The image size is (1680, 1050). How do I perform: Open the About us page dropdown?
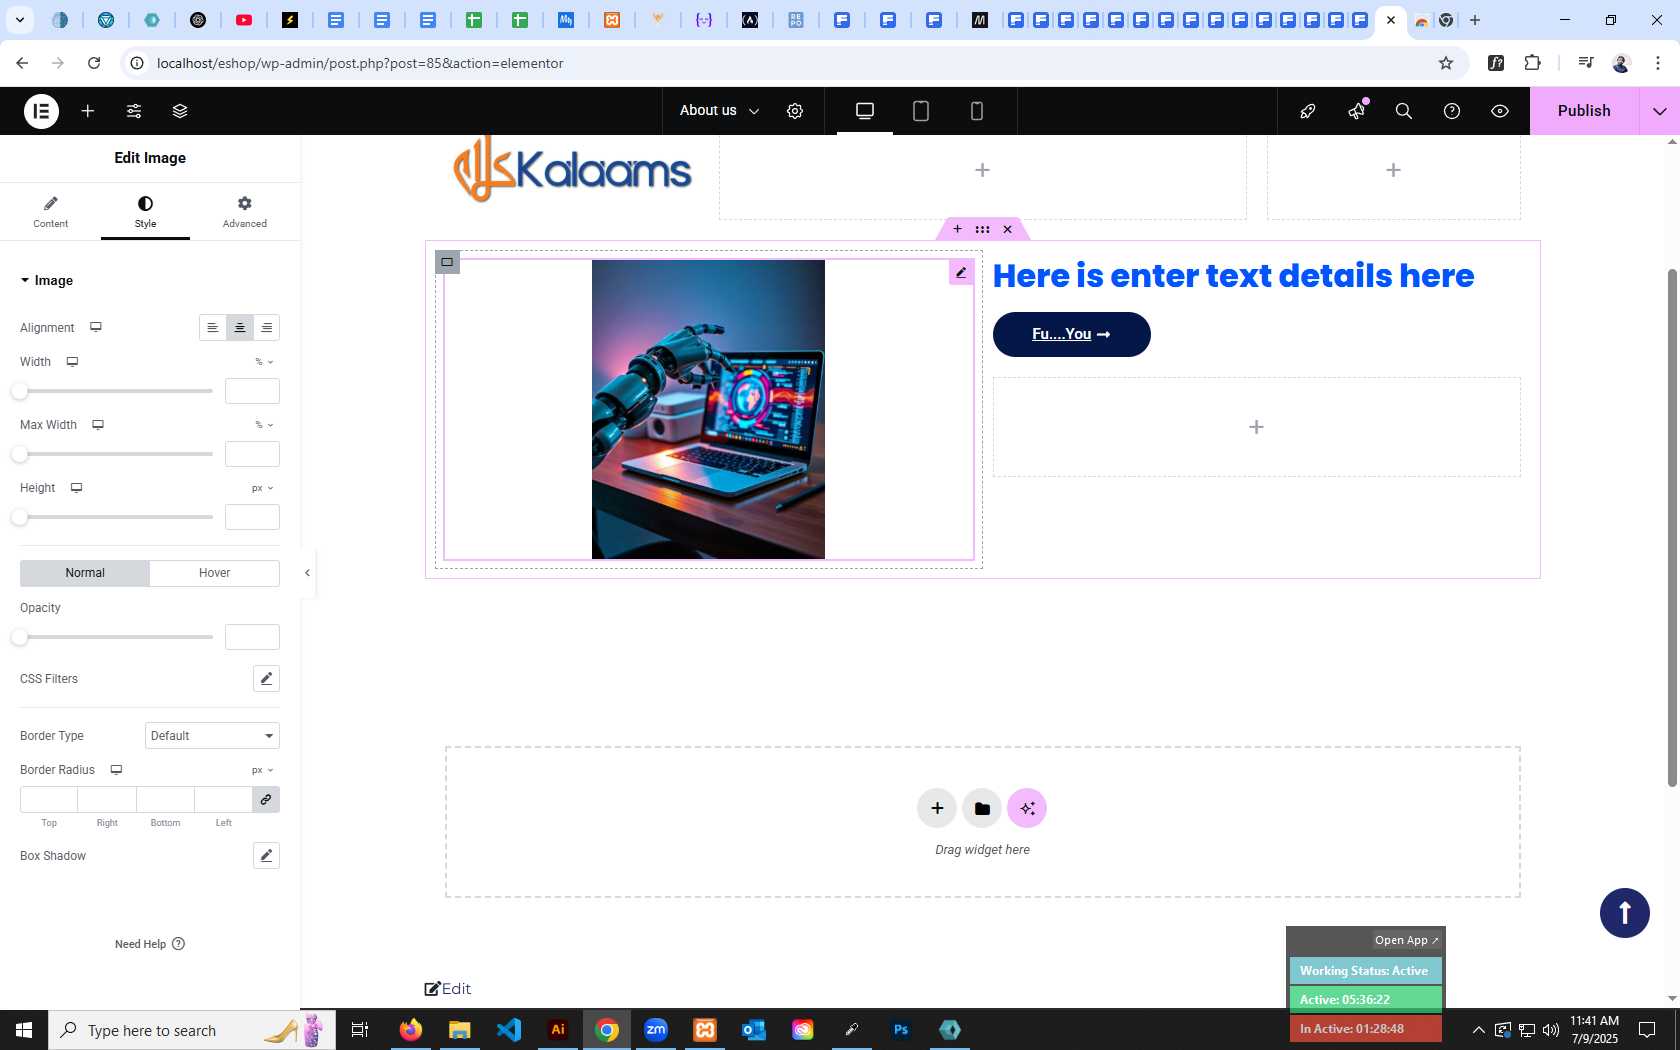[x=719, y=111]
